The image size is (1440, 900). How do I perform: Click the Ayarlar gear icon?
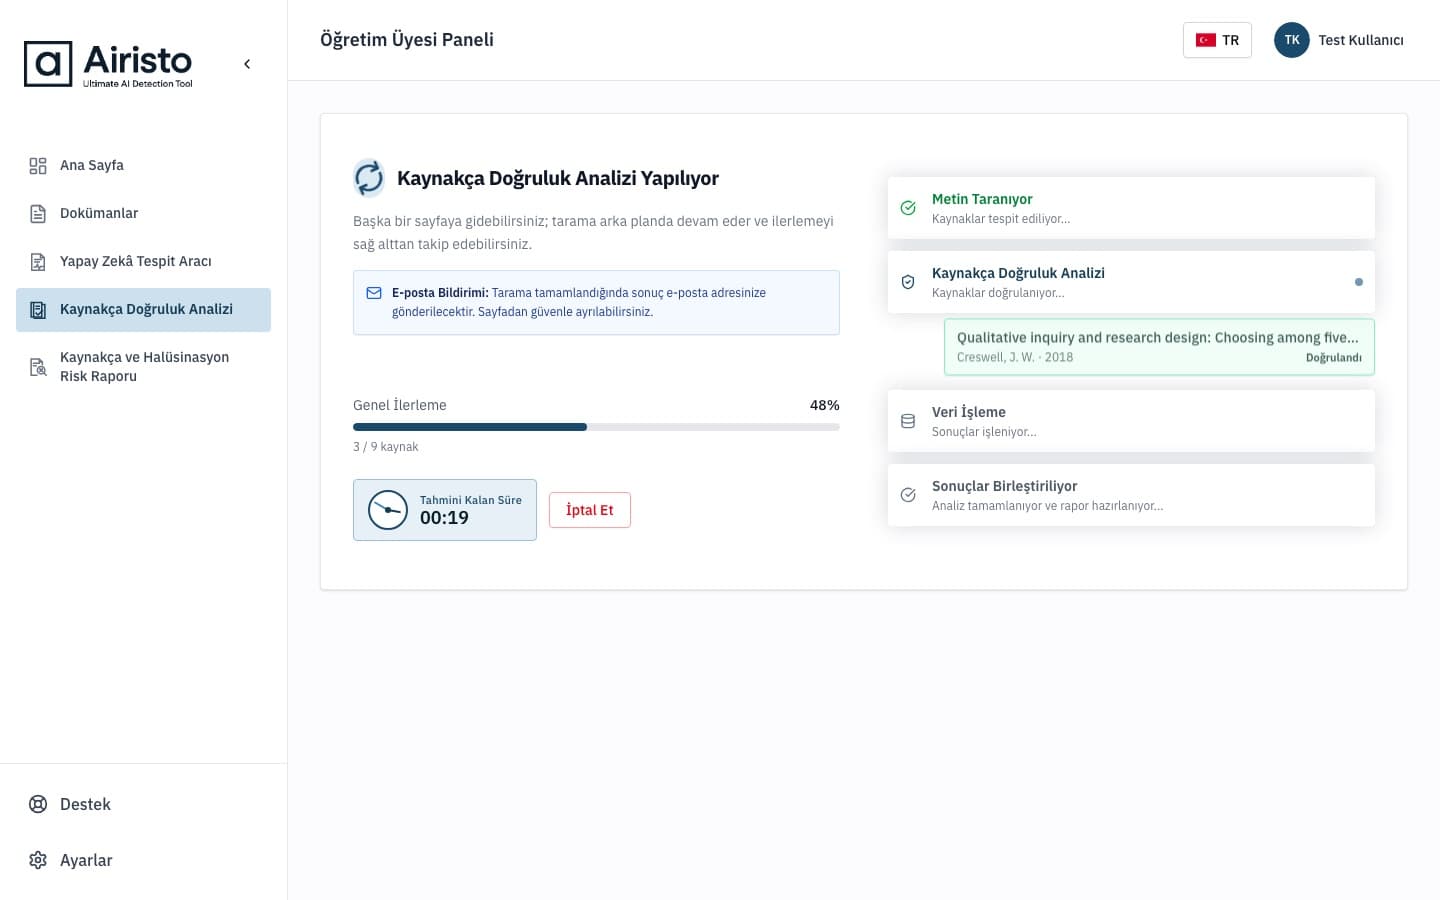tap(38, 860)
